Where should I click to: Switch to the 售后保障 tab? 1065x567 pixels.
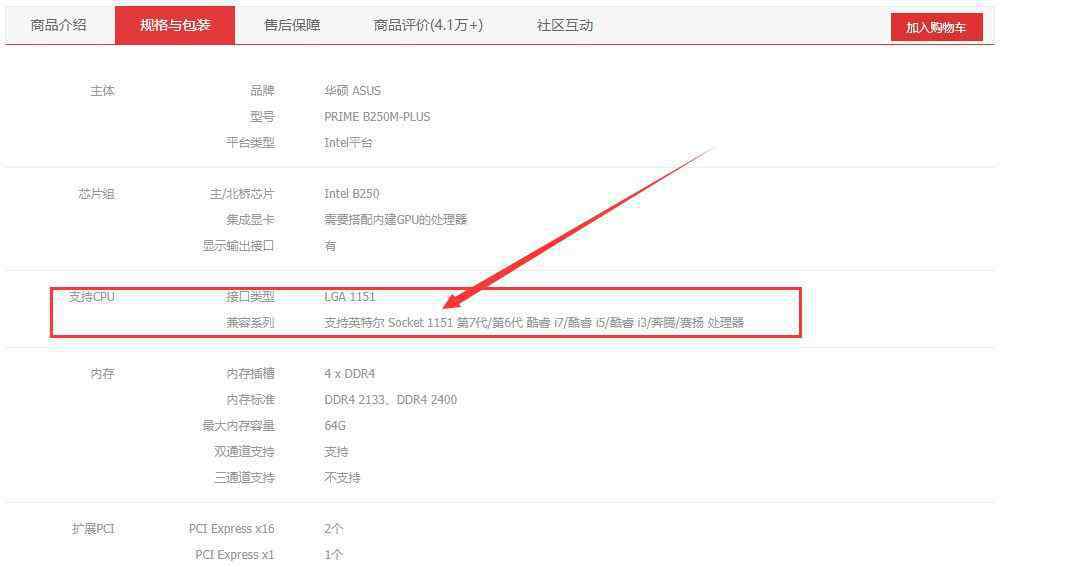[292, 26]
